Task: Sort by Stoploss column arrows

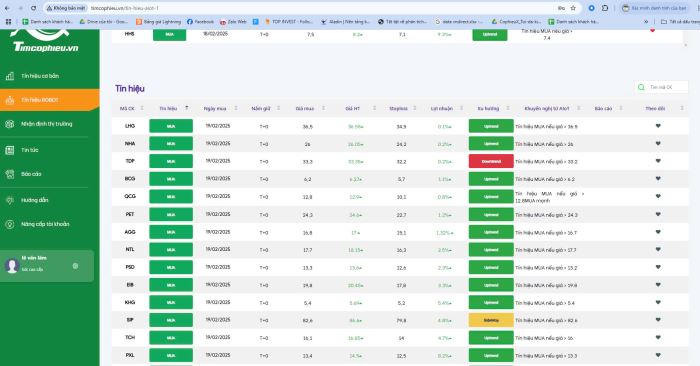Action: 415,108
